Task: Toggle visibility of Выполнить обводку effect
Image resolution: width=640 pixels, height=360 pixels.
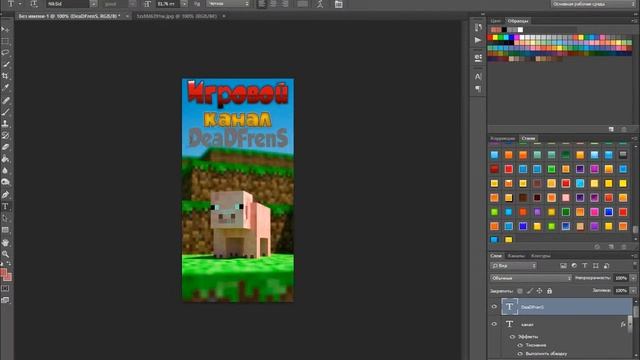Action: pos(520,354)
